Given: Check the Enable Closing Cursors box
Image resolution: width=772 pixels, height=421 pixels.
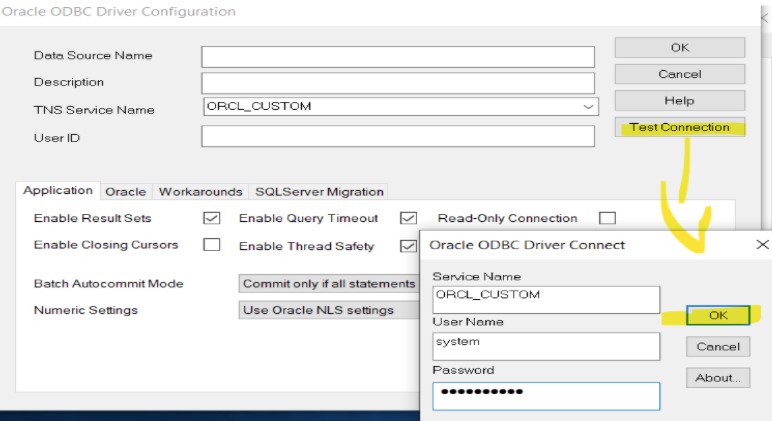Looking at the screenshot, I should click(x=211, y=245).
